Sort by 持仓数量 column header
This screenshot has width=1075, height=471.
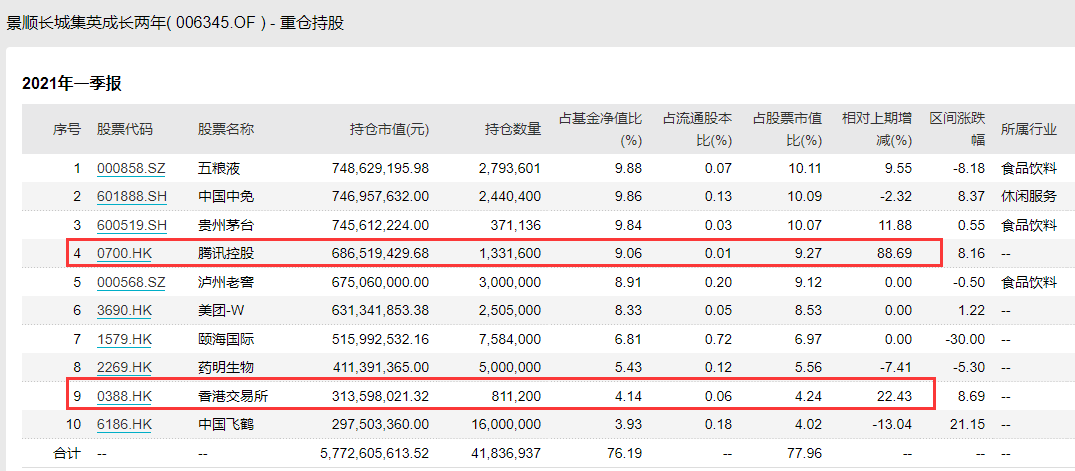click(513, 129)
